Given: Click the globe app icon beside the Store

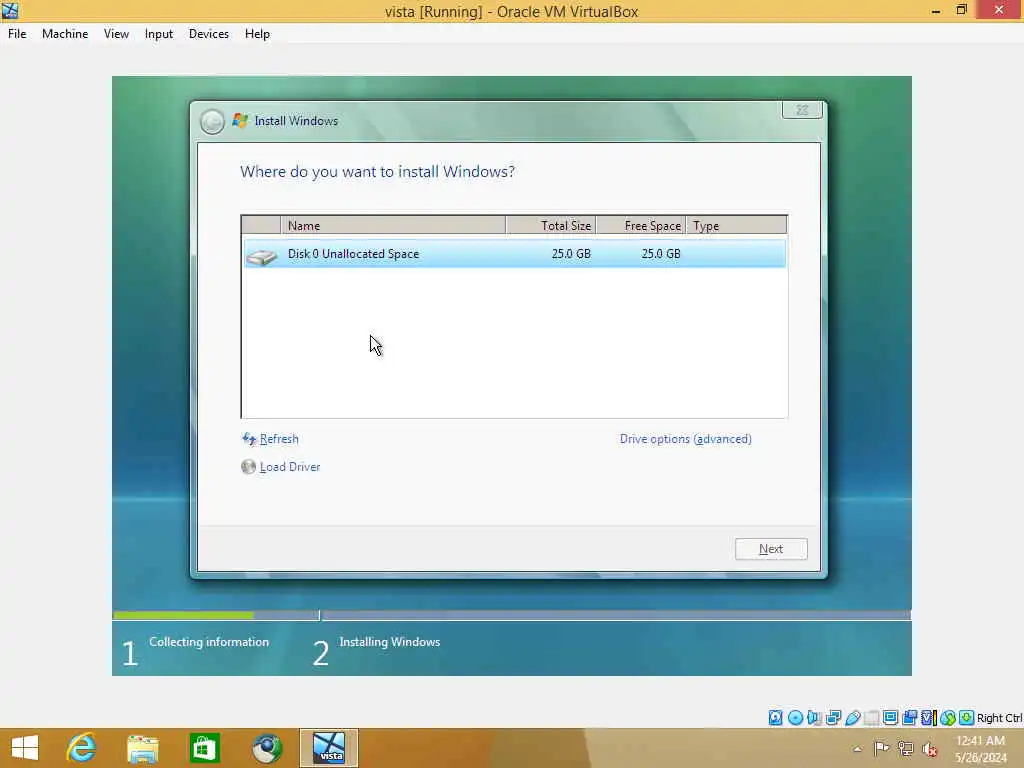Looking at the screenshot, I should tap(267, 748).
